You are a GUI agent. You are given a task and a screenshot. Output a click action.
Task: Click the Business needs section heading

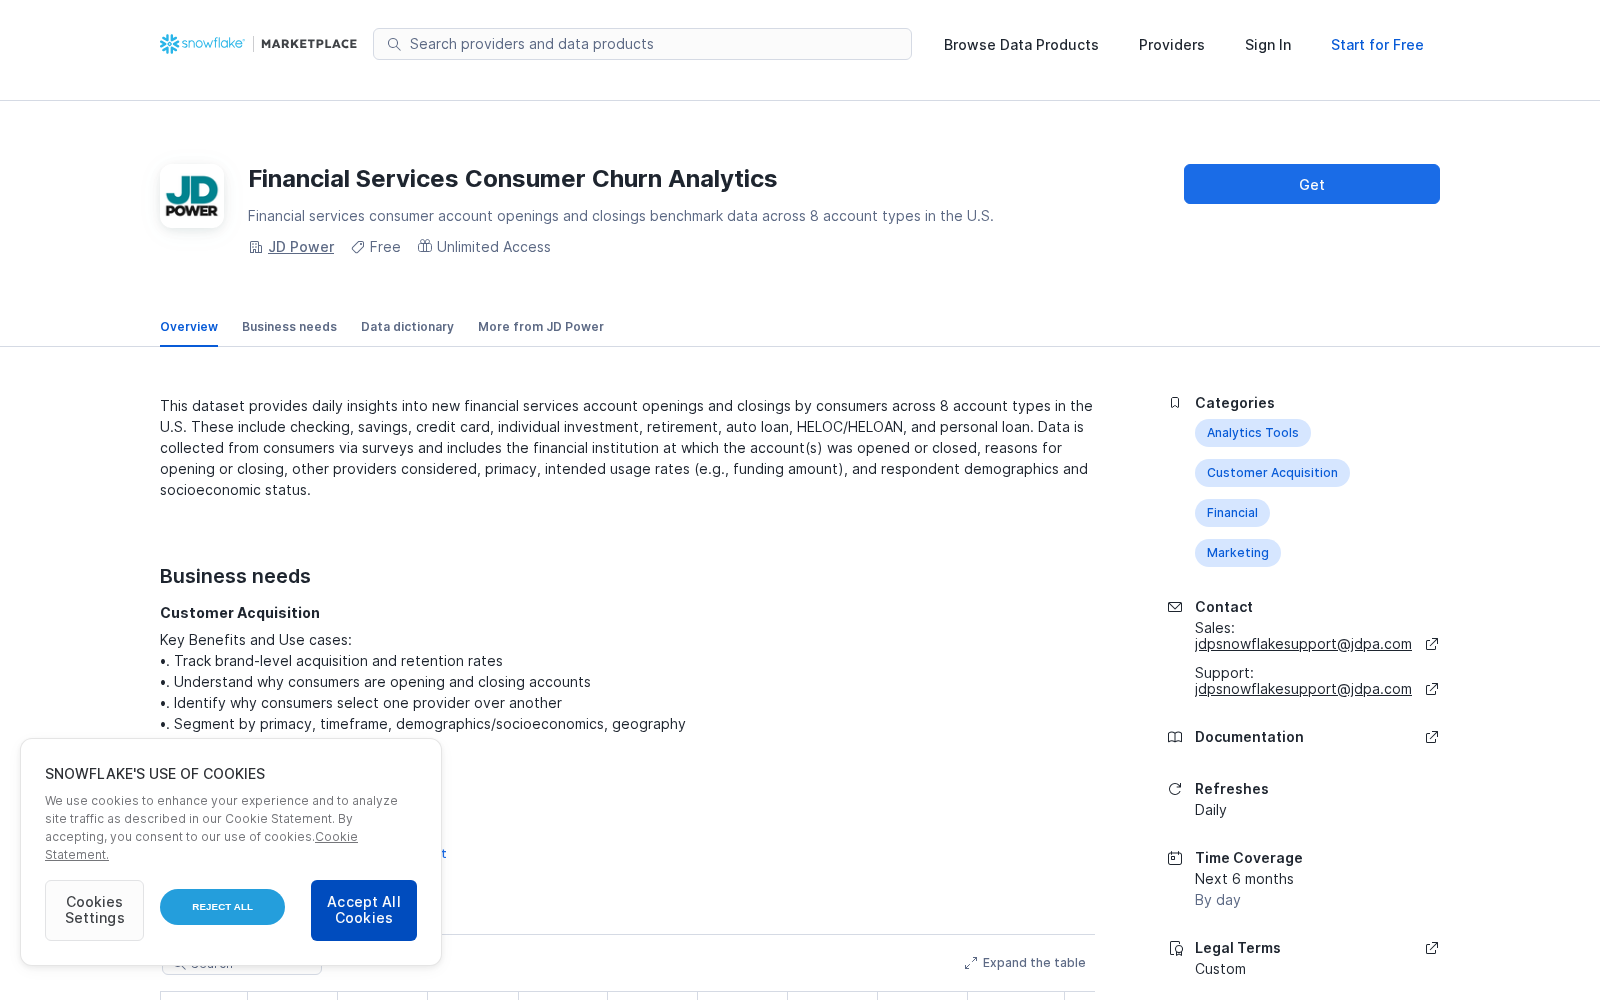click(x=235, y=576)
